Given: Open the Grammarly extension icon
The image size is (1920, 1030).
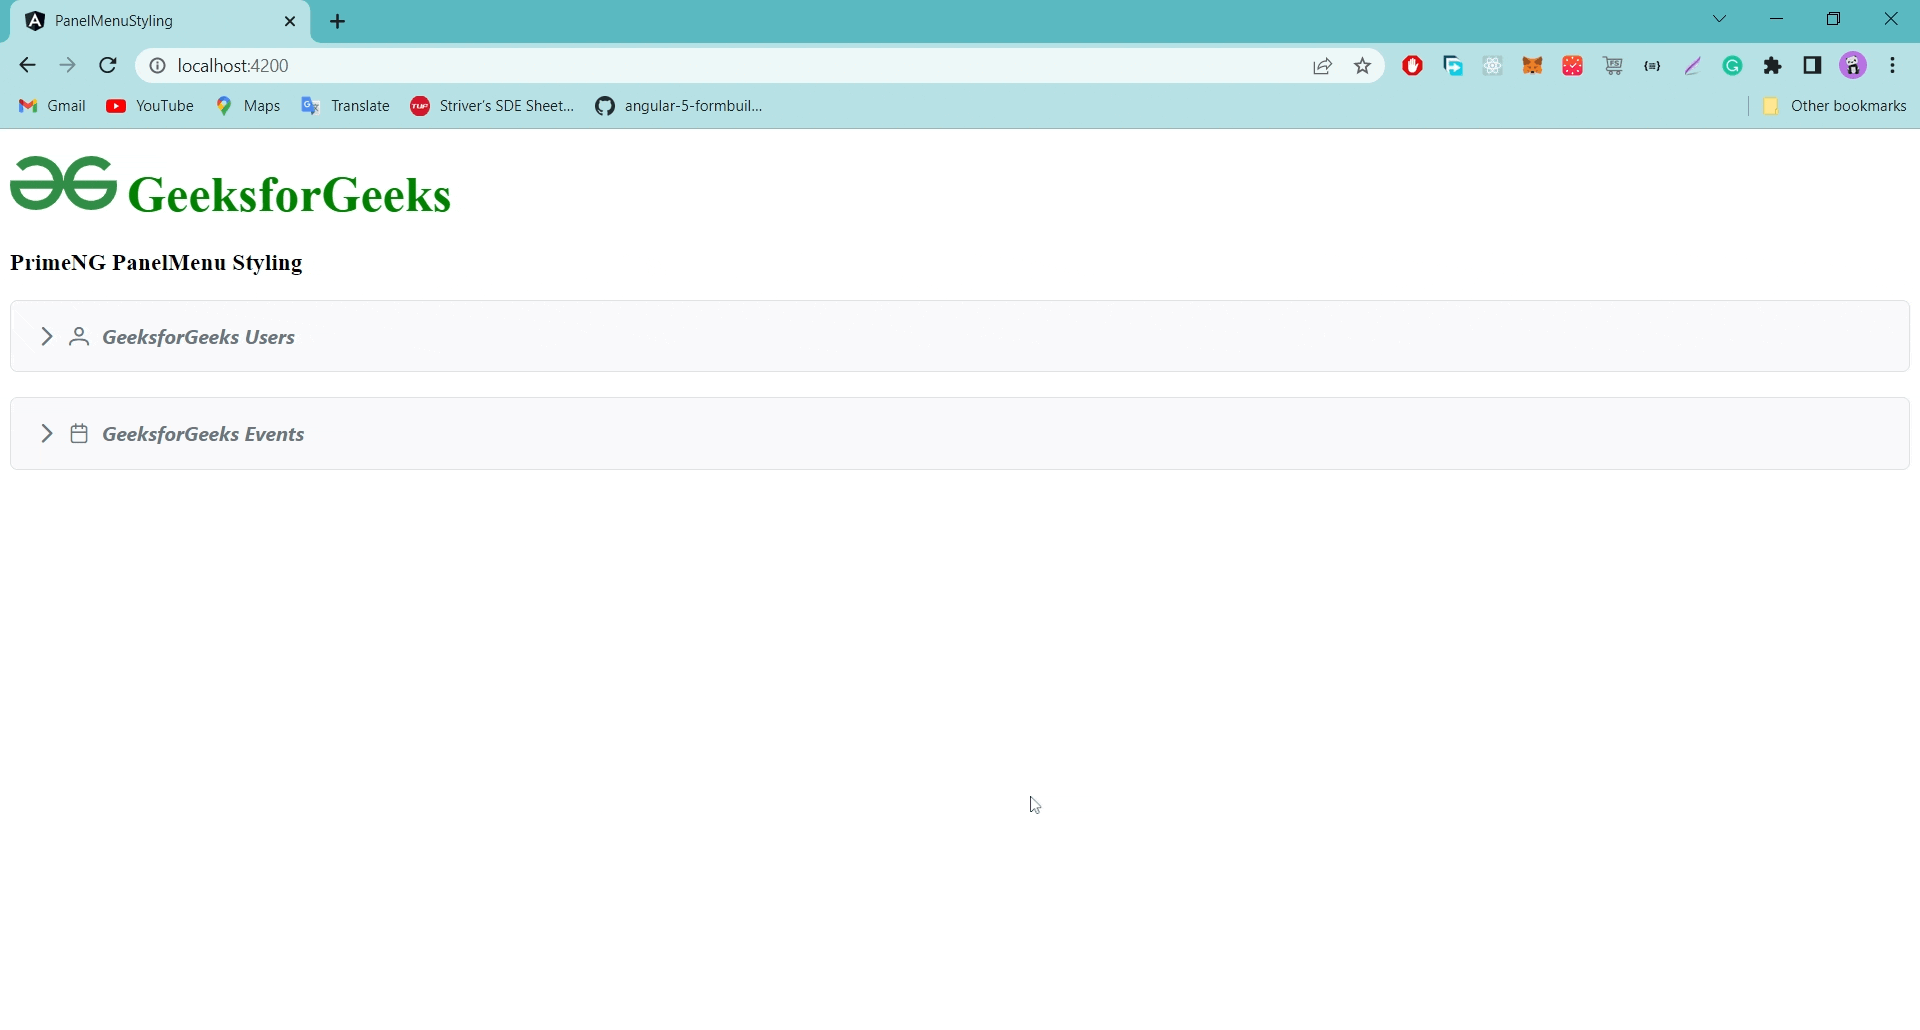Looking at the screenshot, I should tap(1734, 66).
